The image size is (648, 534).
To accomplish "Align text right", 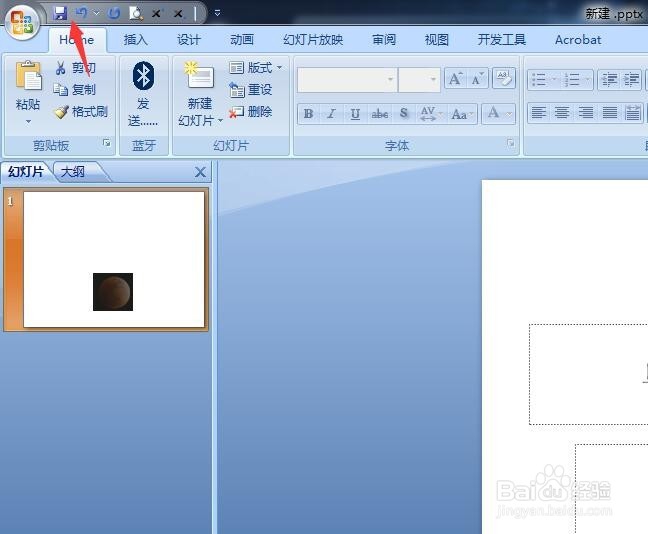I will pos(586,112).
